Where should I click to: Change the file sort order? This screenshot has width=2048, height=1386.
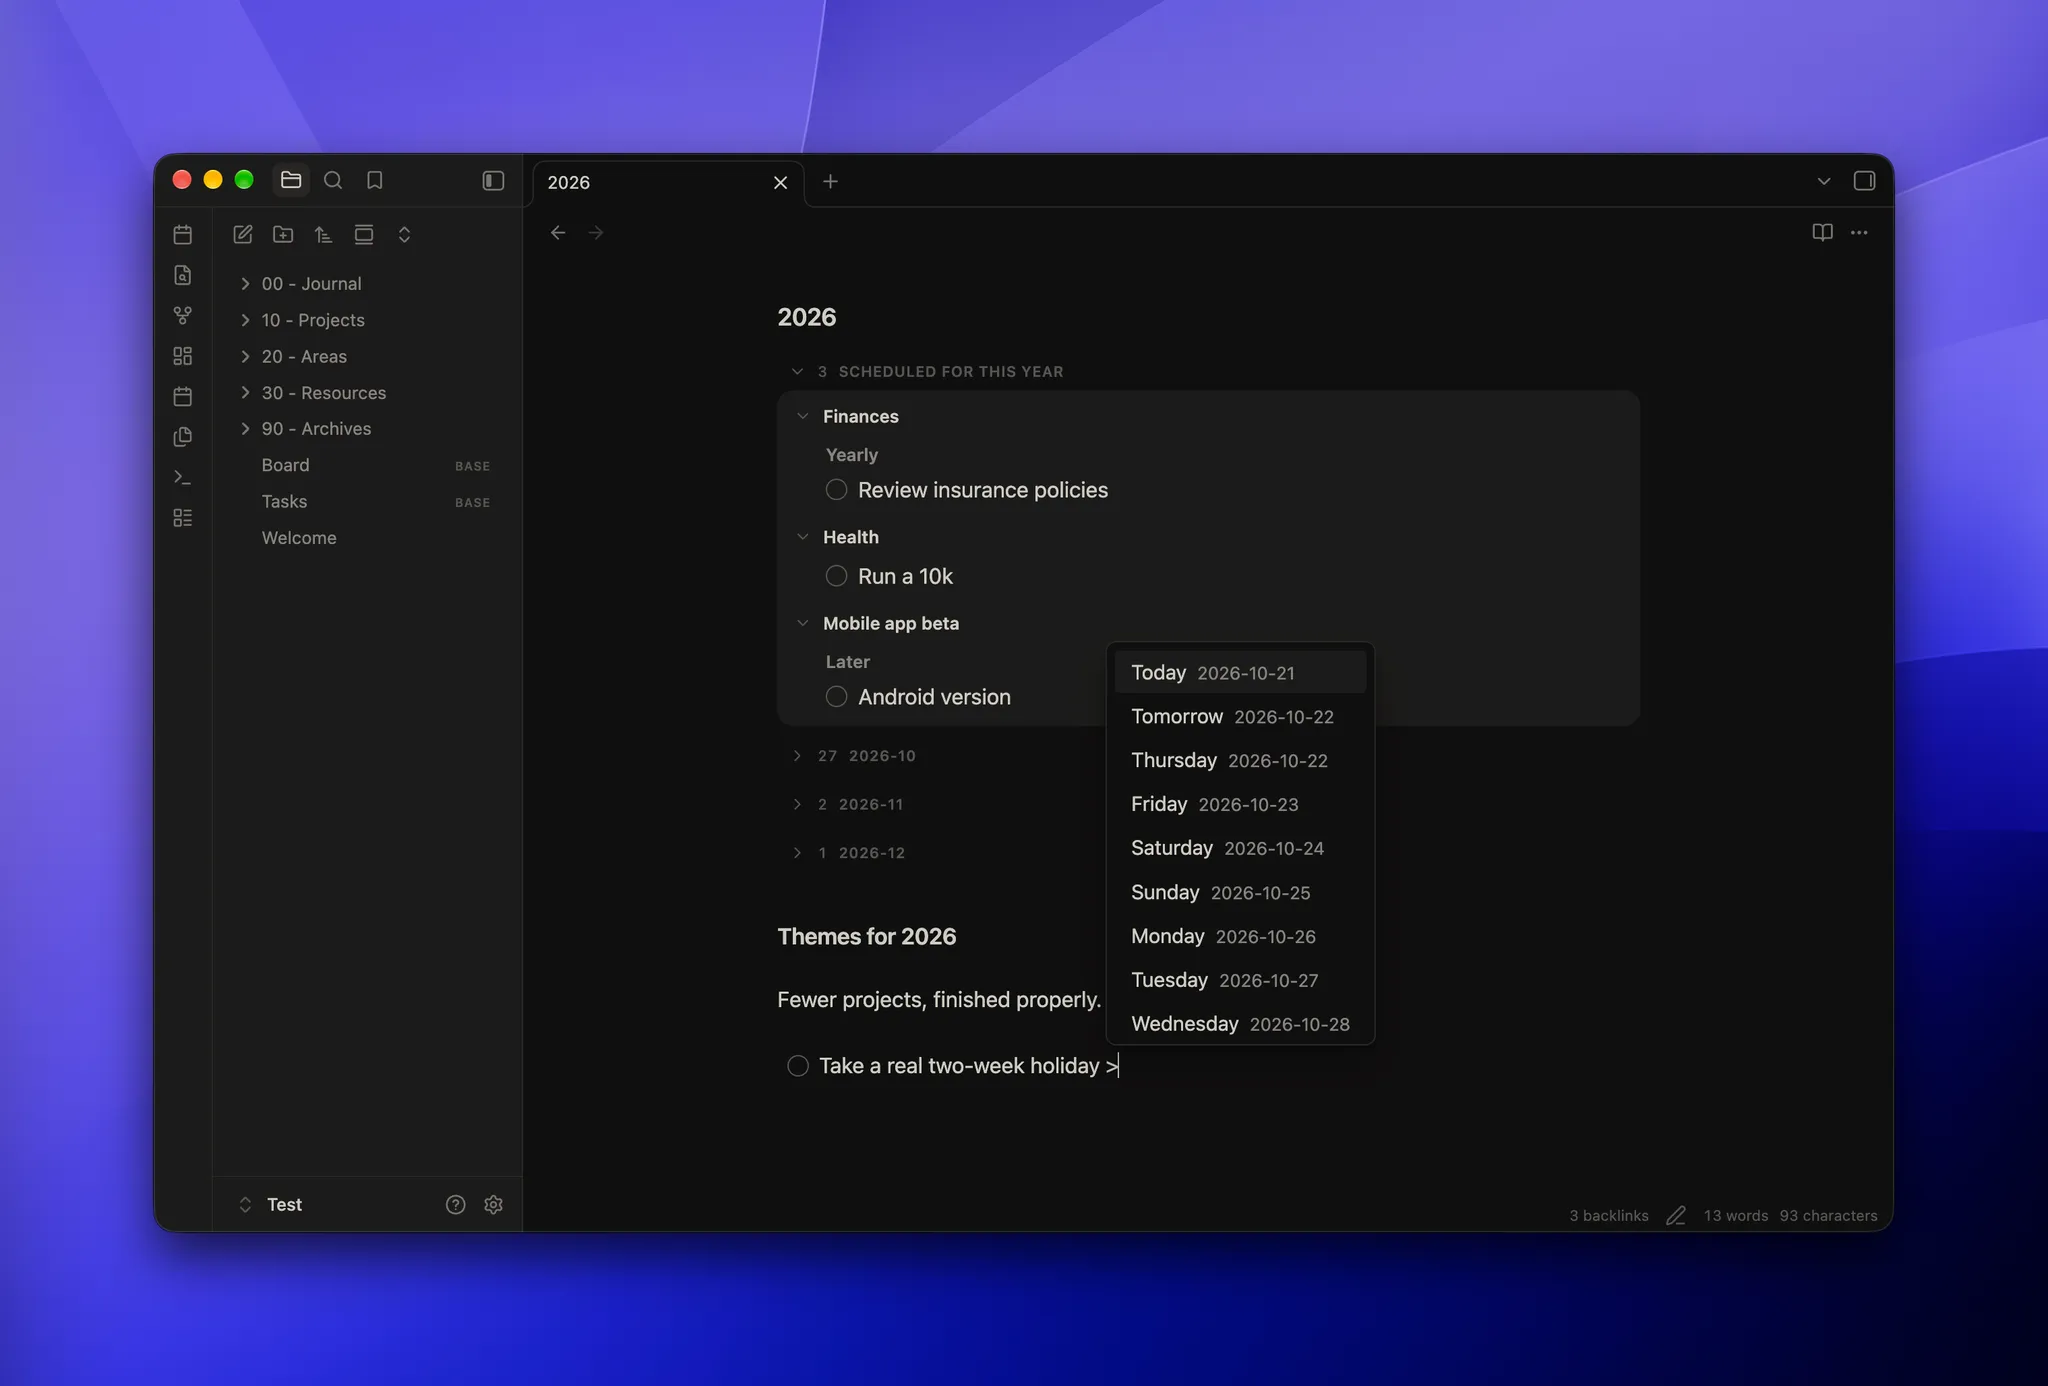[323, 235]
